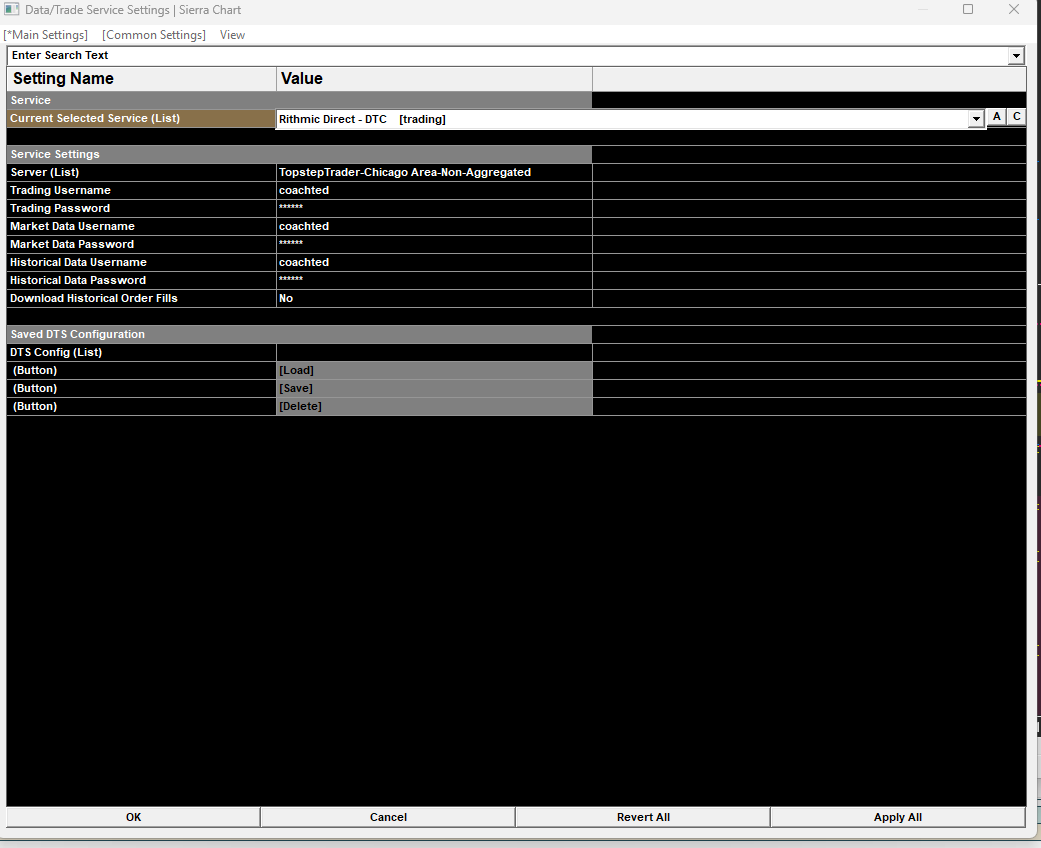The height and width of the screenshot is (848, 1041).
Task: Click the A button beside service list
Action: coord(997,116)
